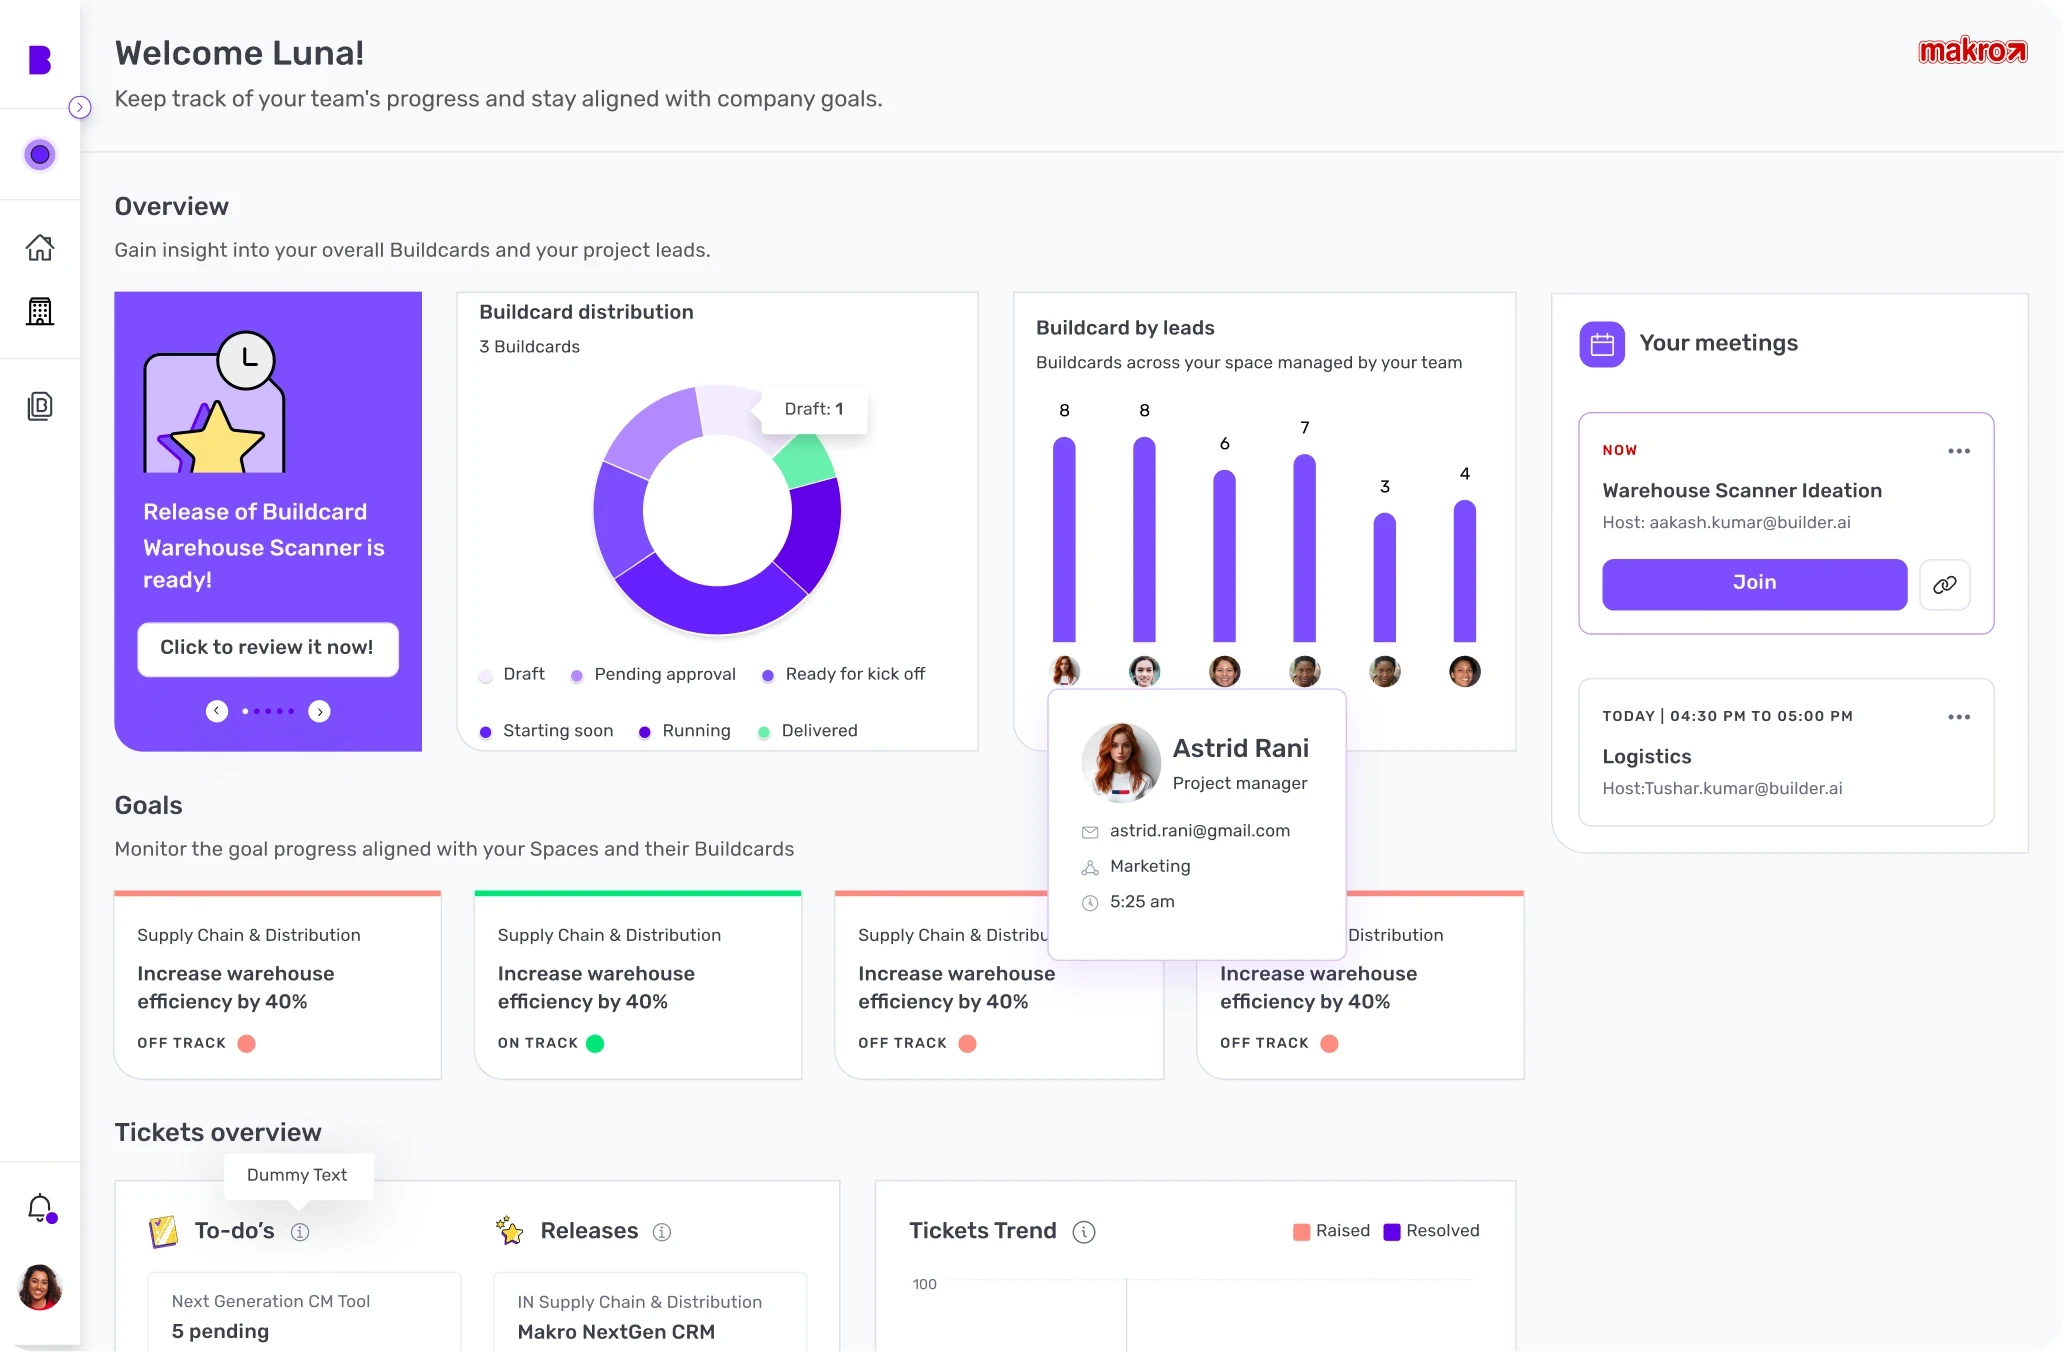Toggle the Resolved legend in Tickets Trend
The height and width of the screenshot is (1352, 2064).
(x=1431, y=1231)
